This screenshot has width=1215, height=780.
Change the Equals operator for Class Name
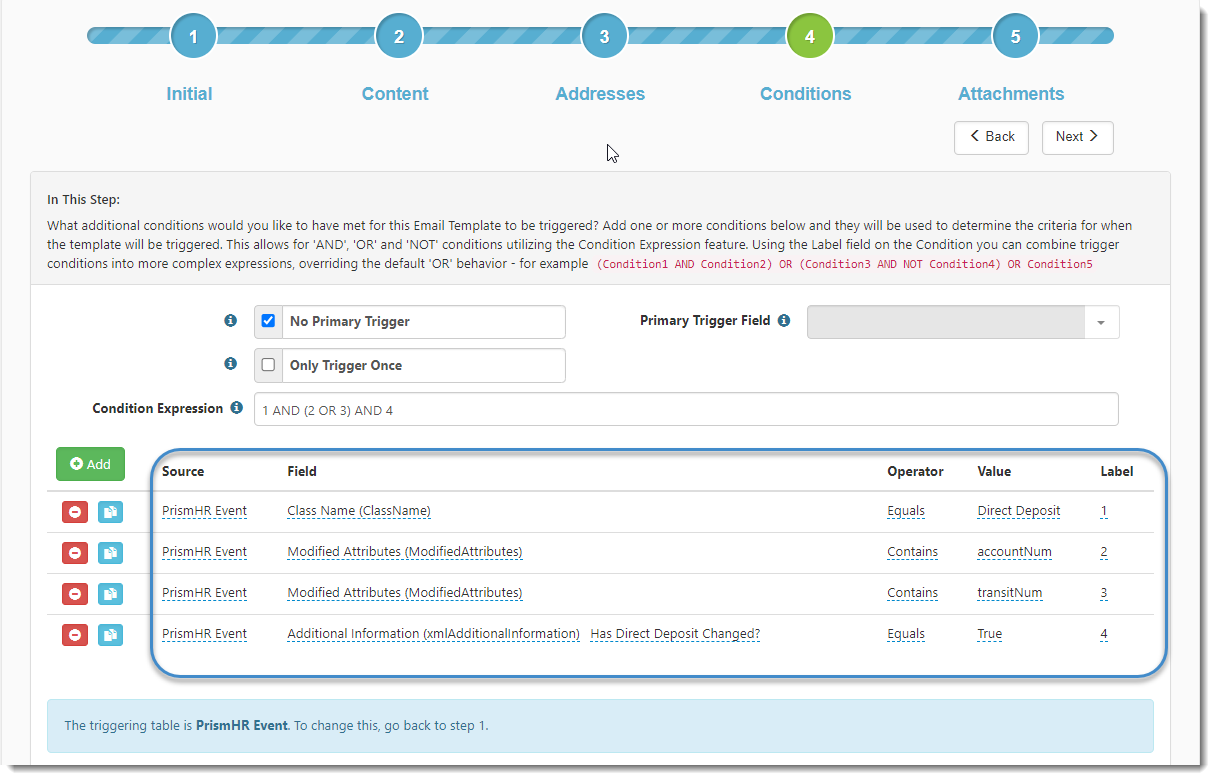(x=905, y=511)
